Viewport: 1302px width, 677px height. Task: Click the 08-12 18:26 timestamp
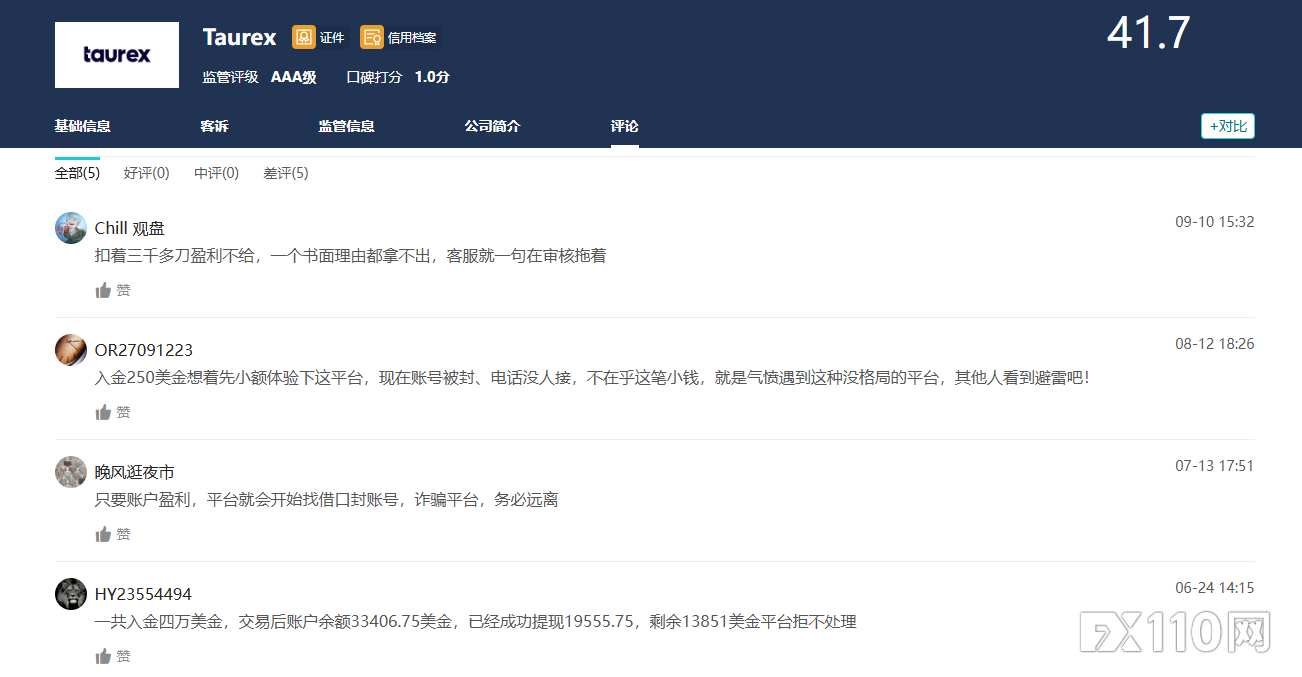(x=1214, y=344)
